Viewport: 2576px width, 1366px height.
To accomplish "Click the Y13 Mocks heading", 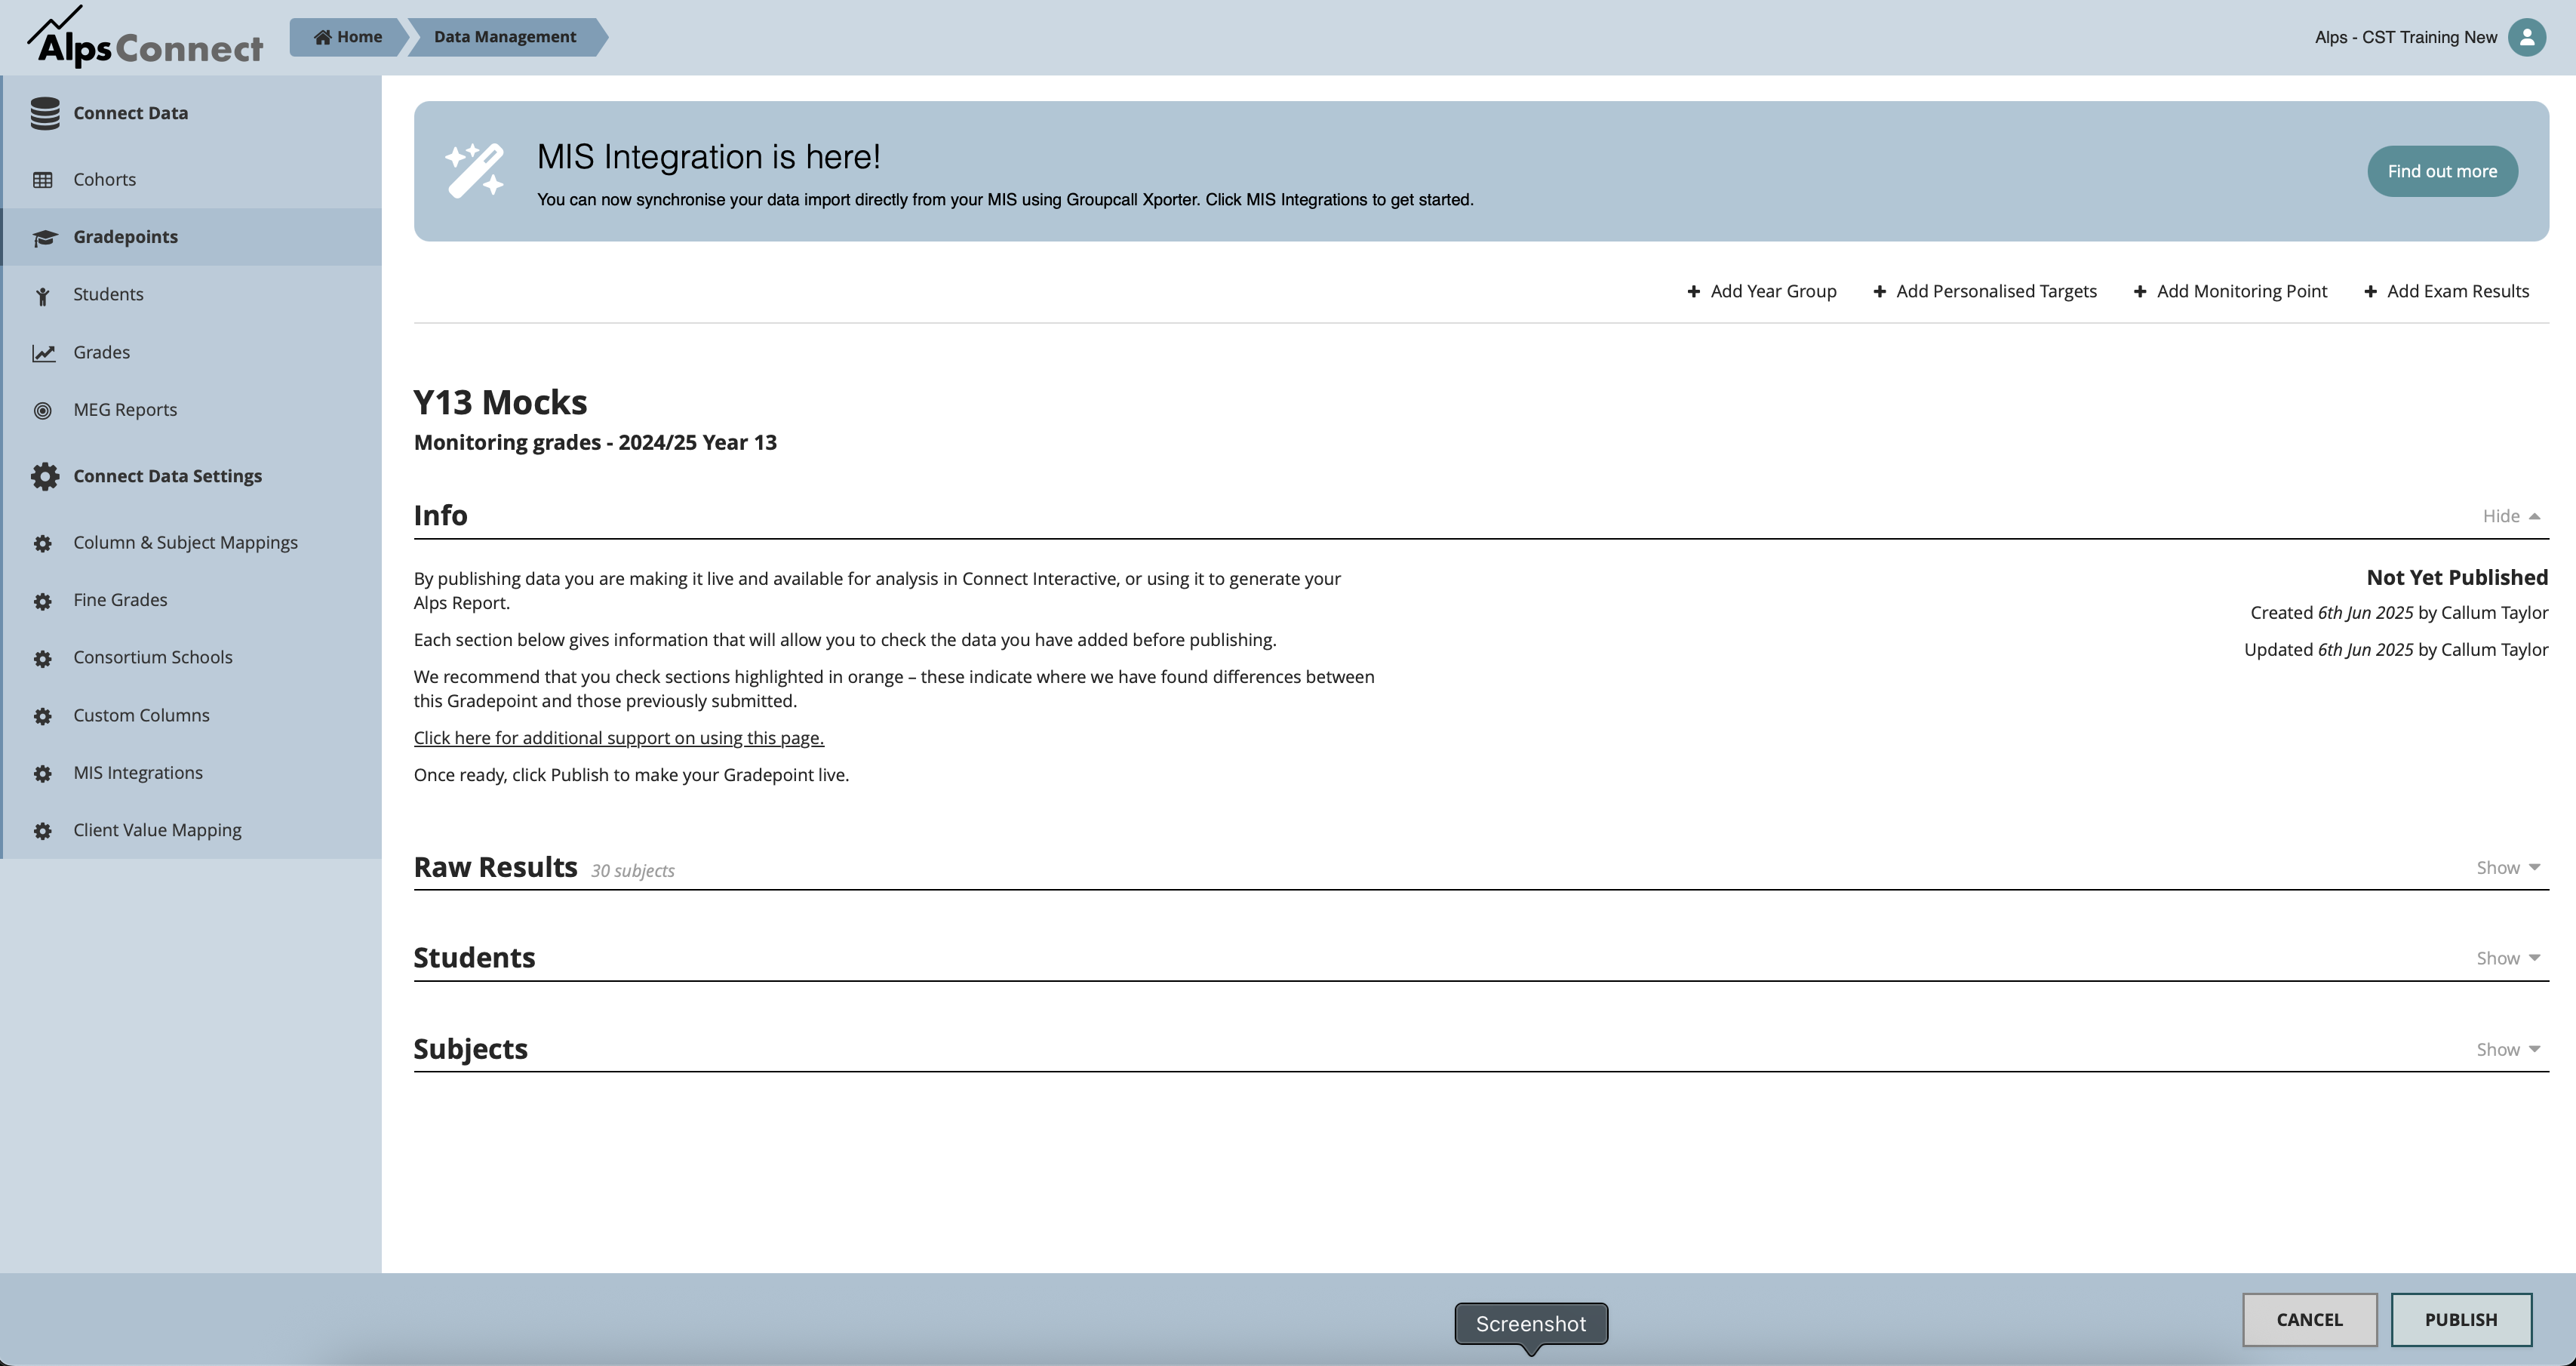I will coord(500,402).
